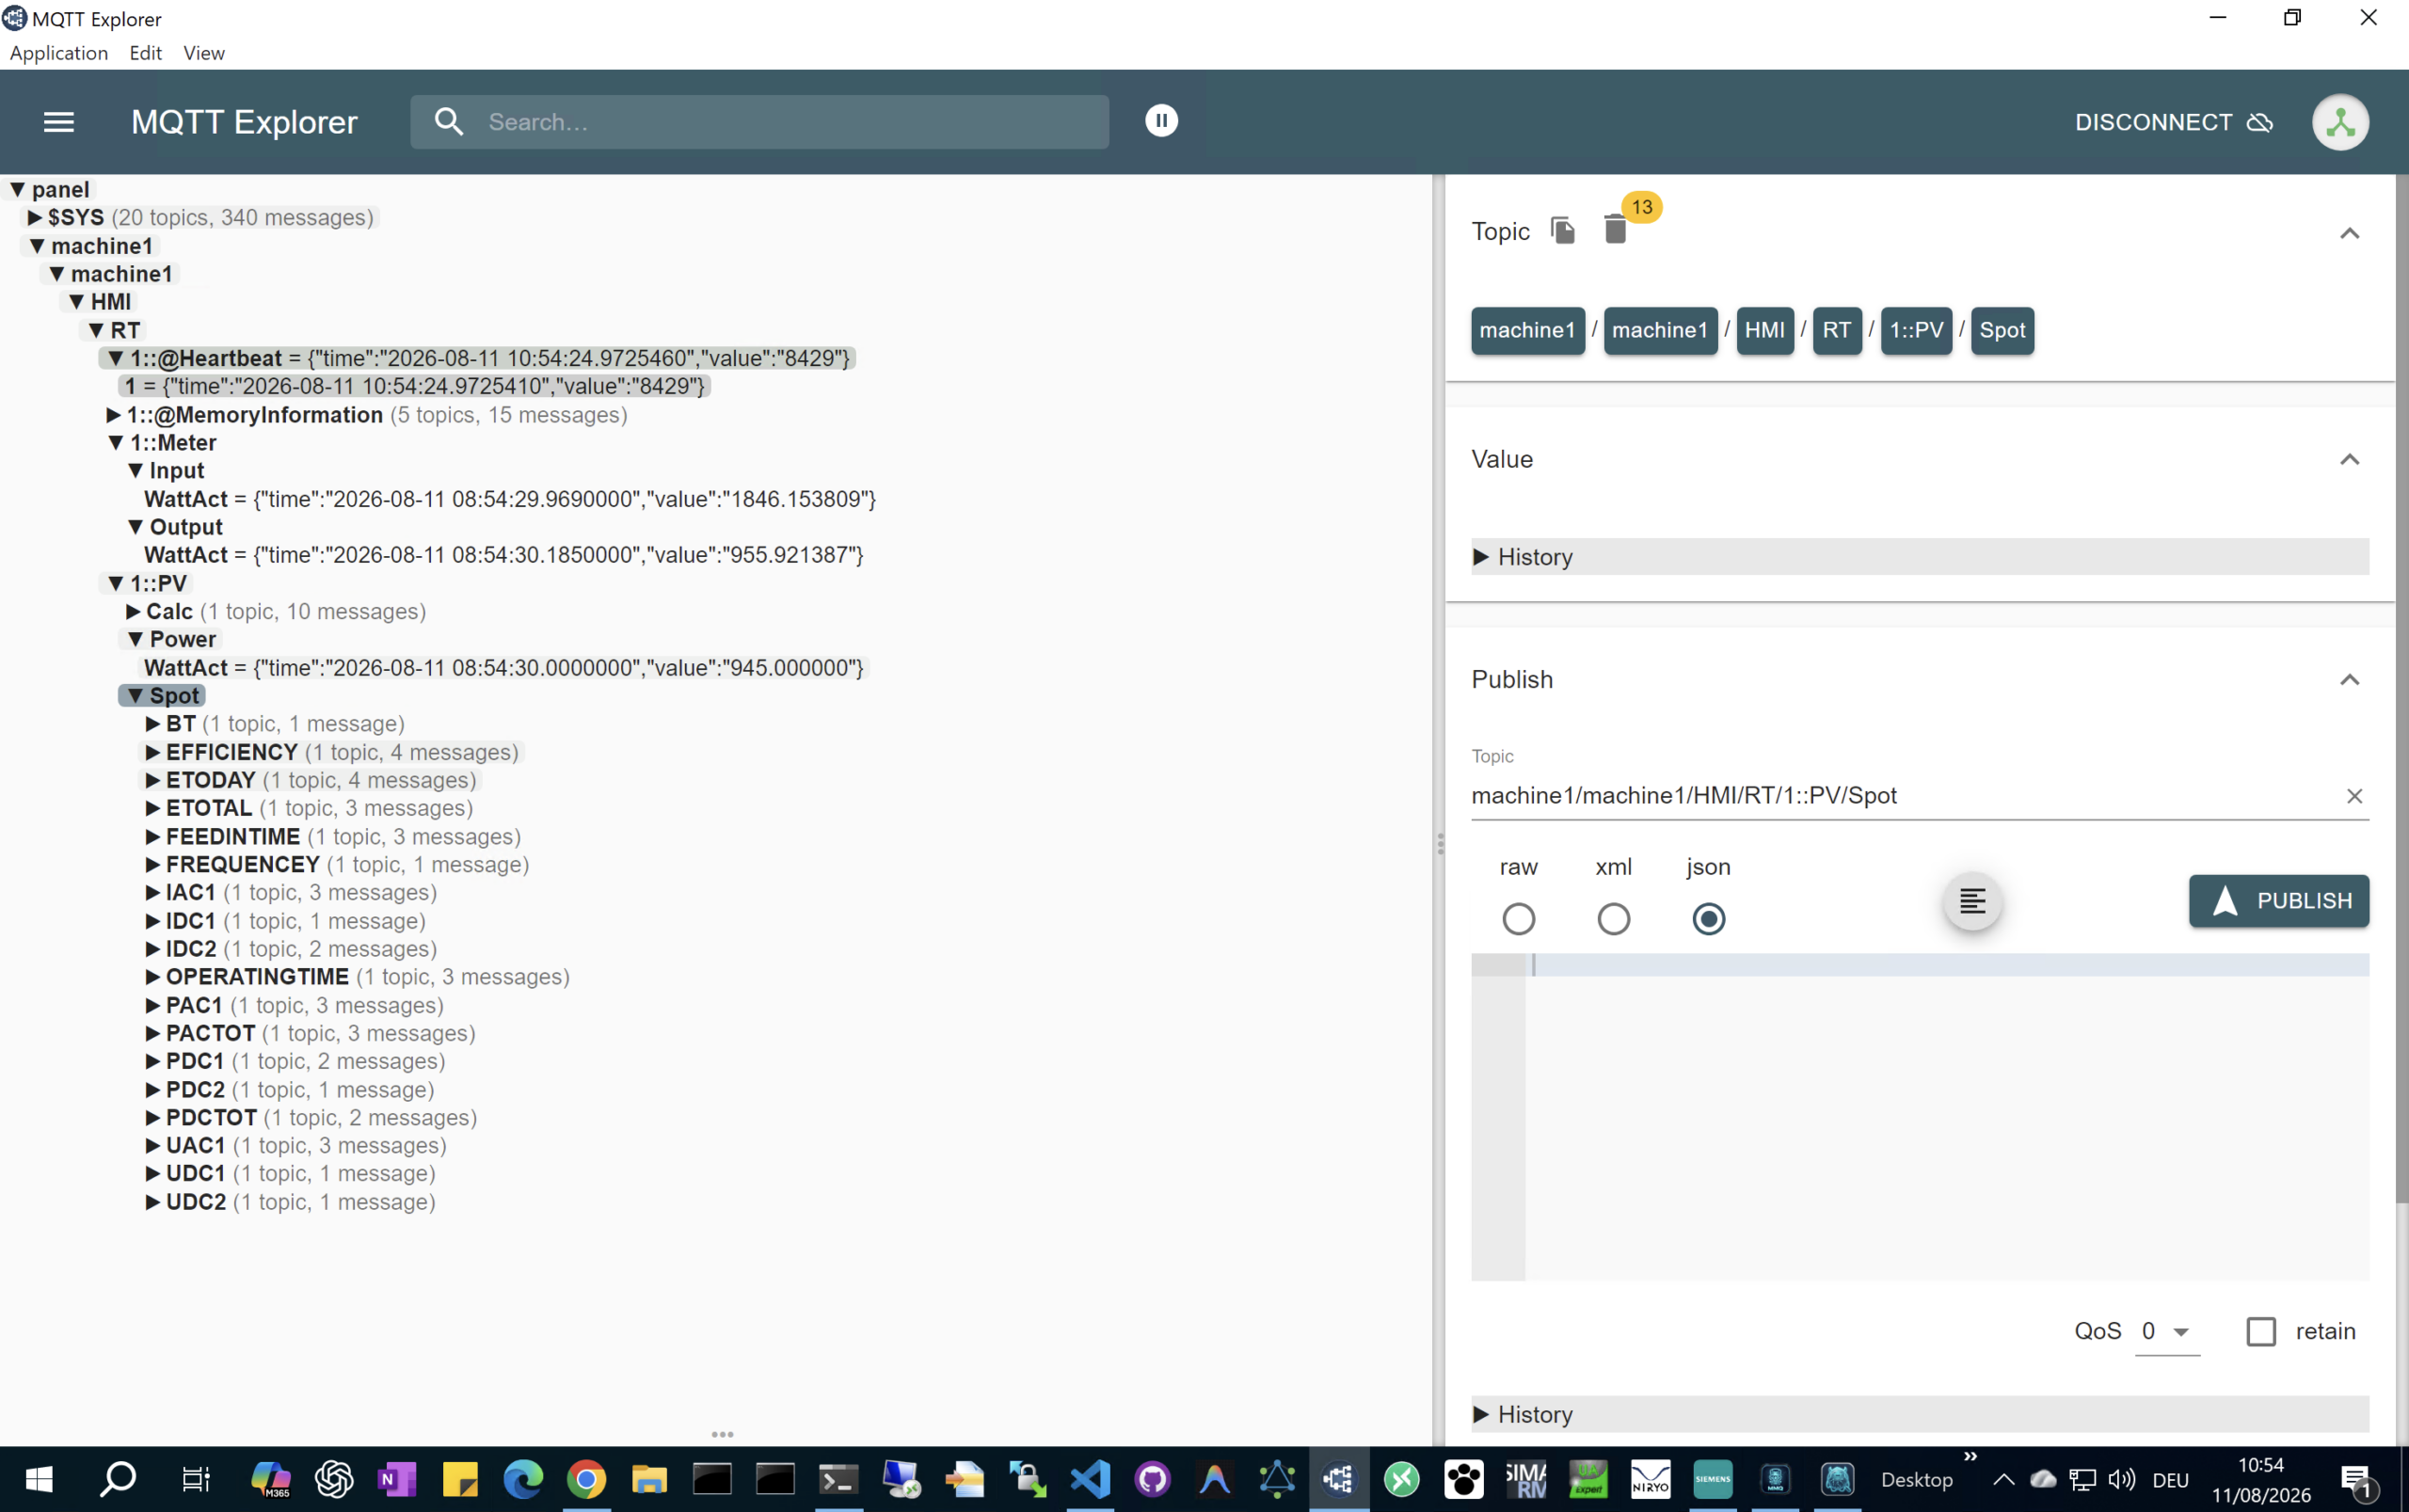
Task: Expand the Calc topic node
Action: pos(133,611)
